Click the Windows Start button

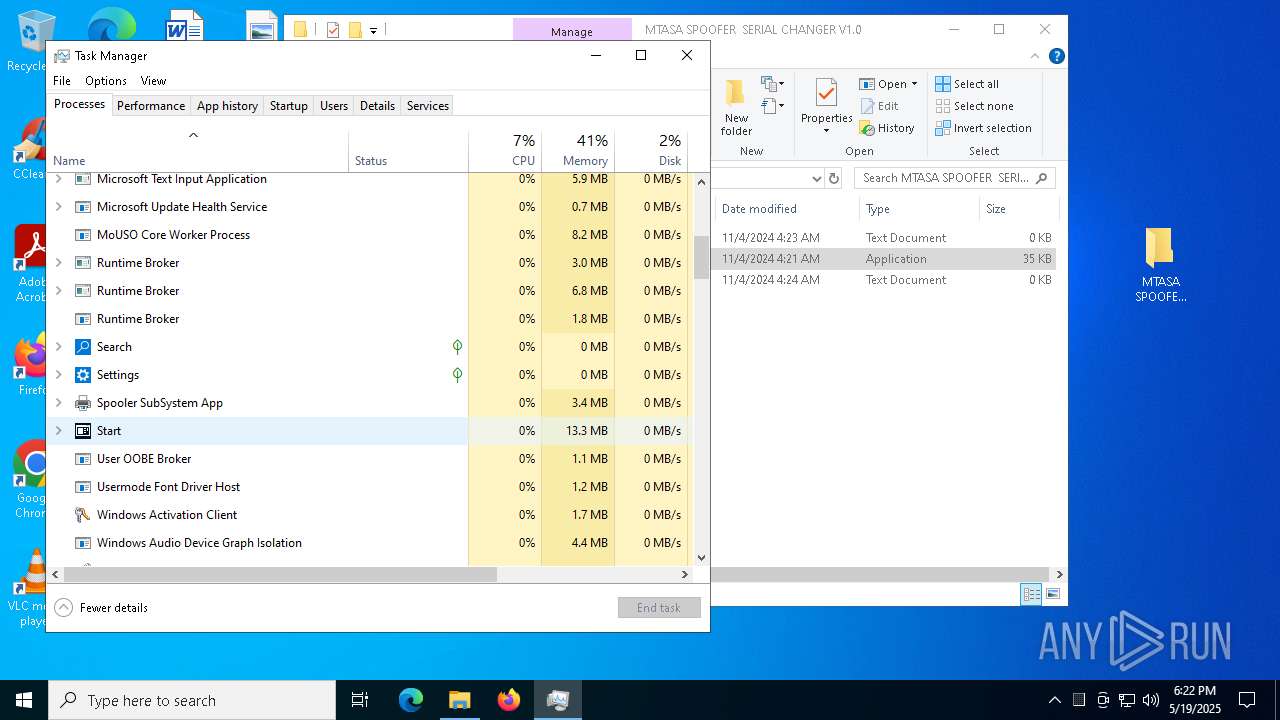point(24,700)
